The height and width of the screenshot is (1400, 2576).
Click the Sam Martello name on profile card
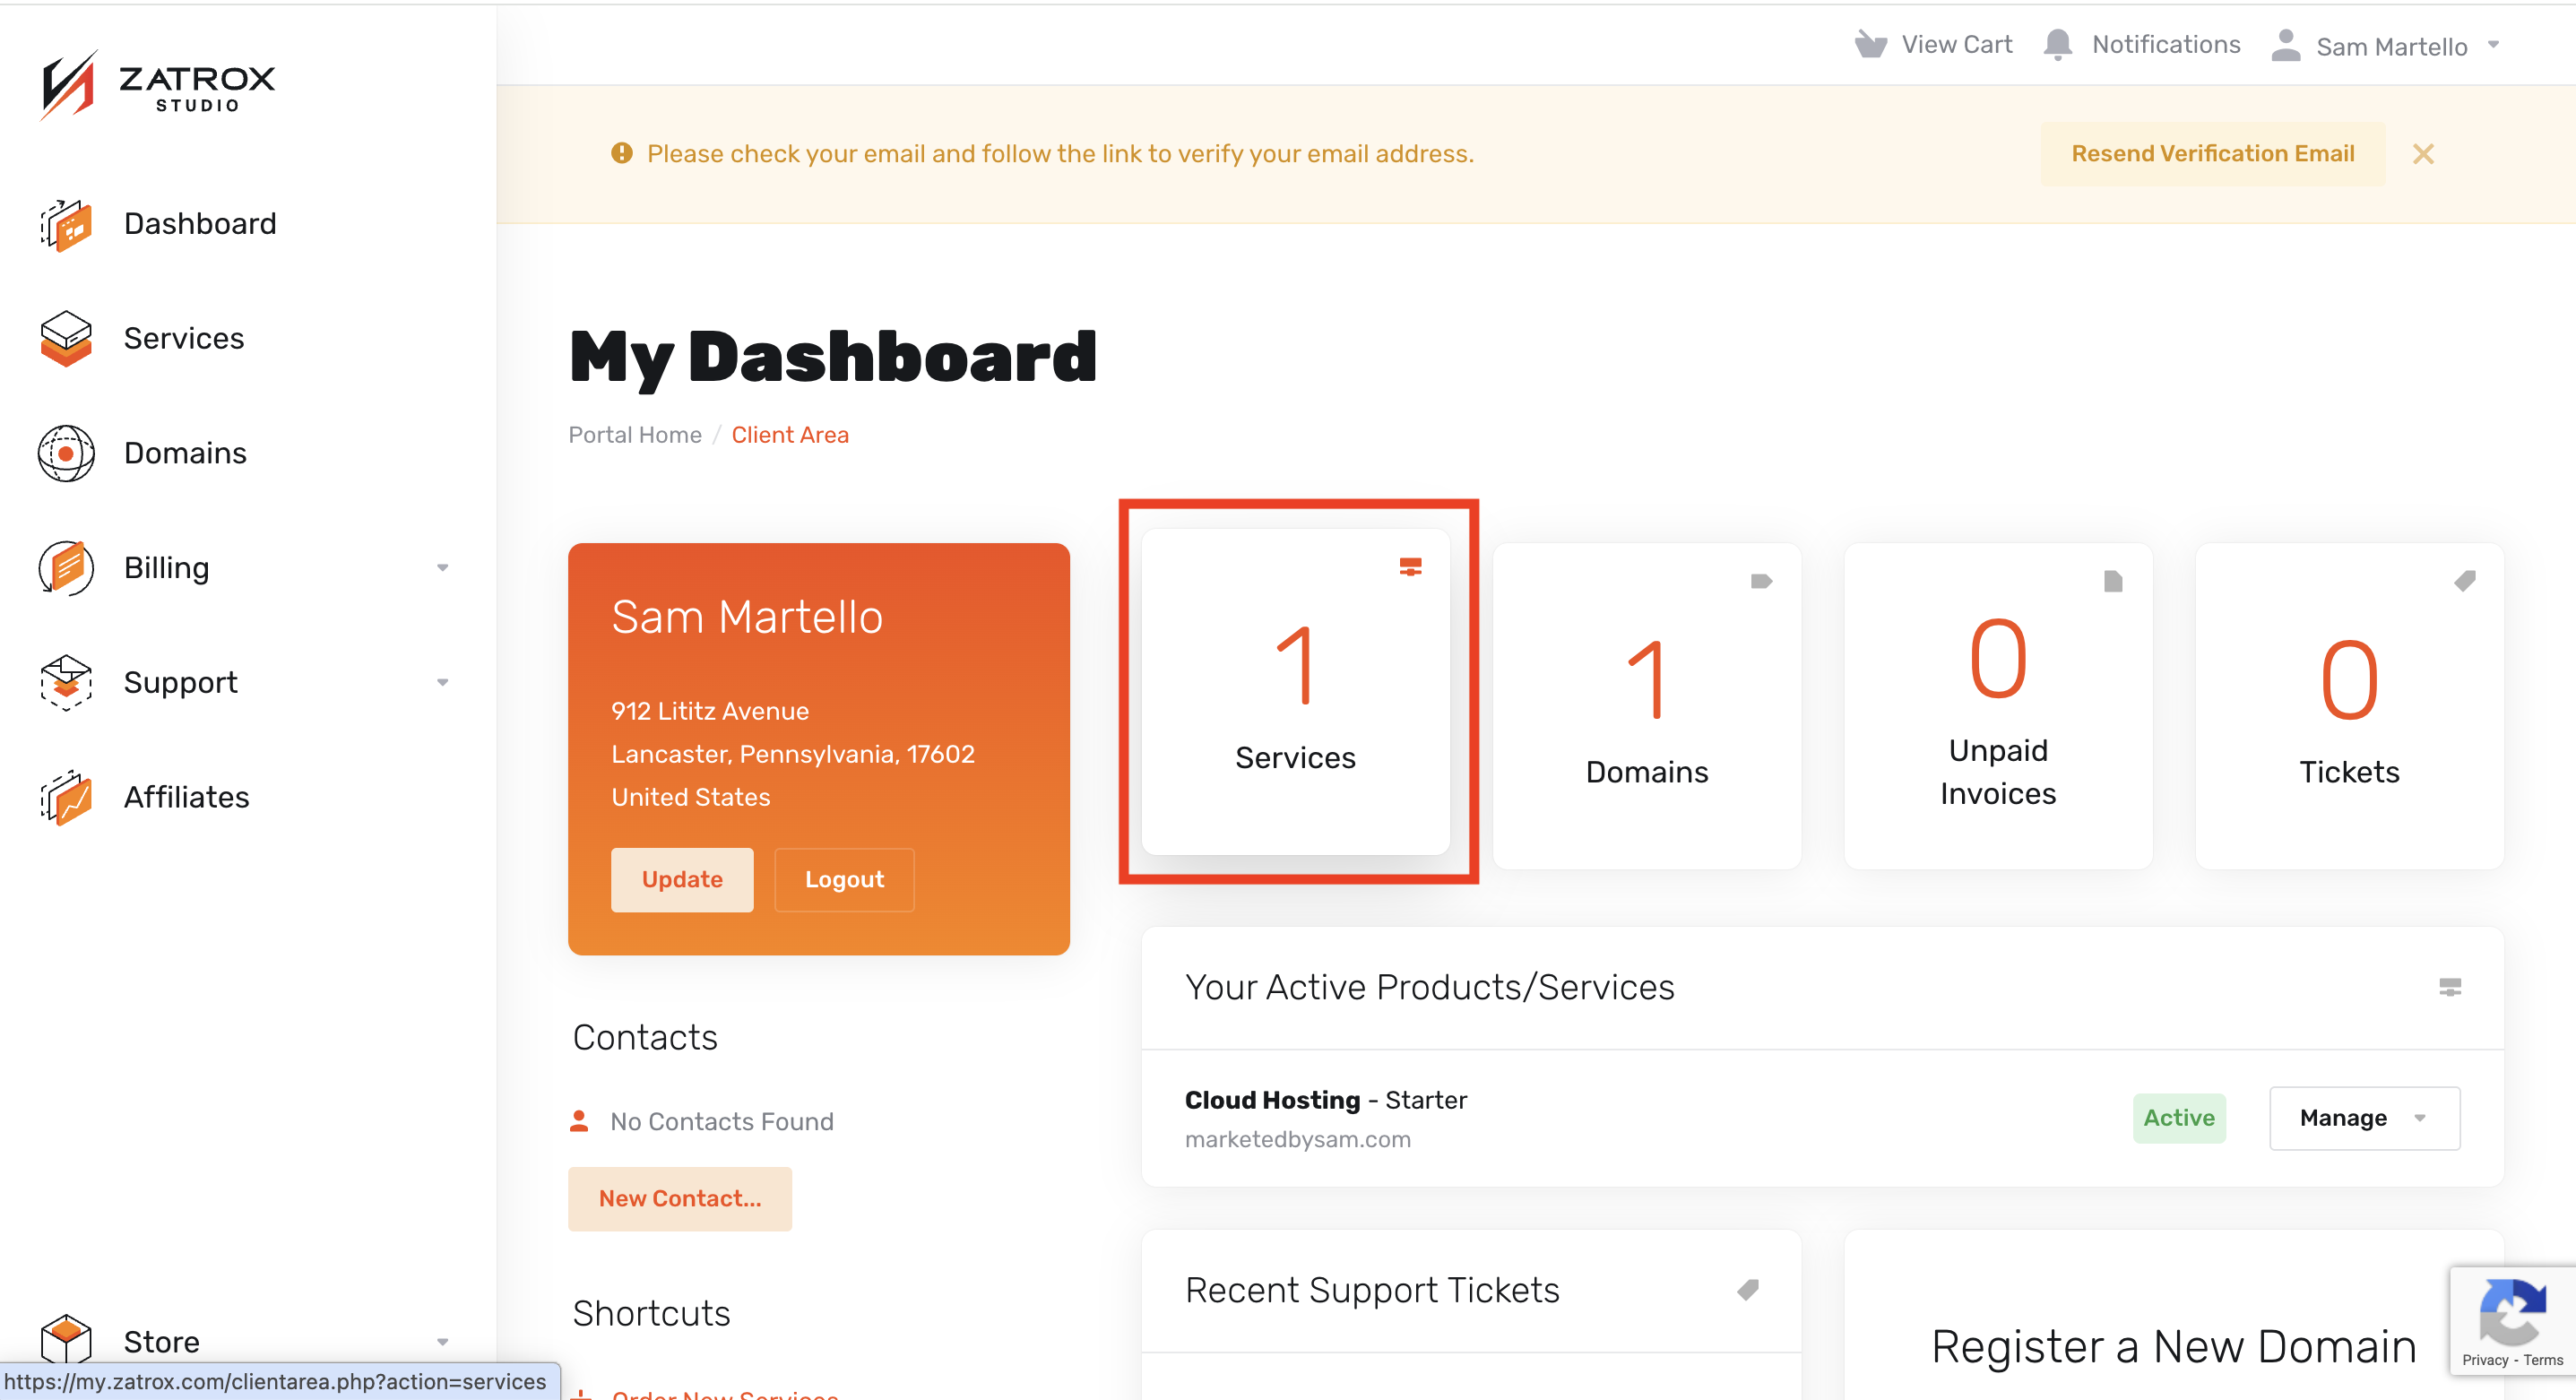click(x=746, y=617)
